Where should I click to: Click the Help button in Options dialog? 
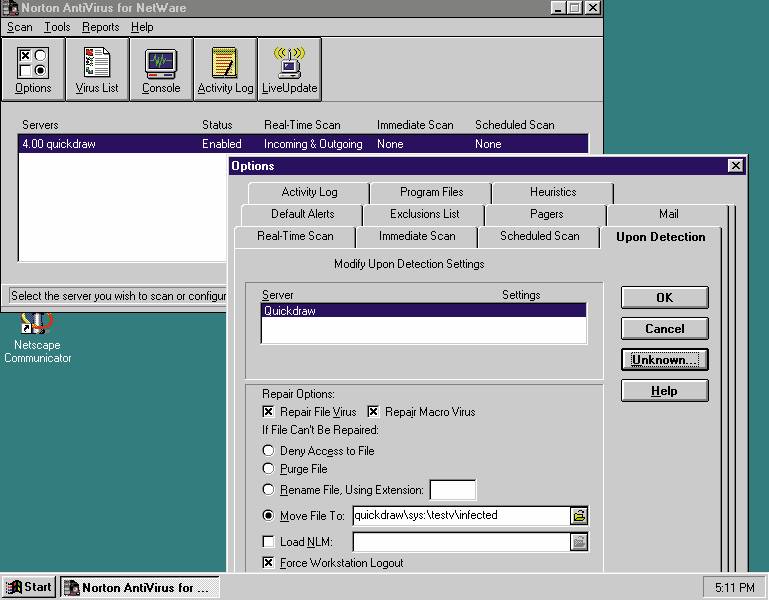click(665, 391)
